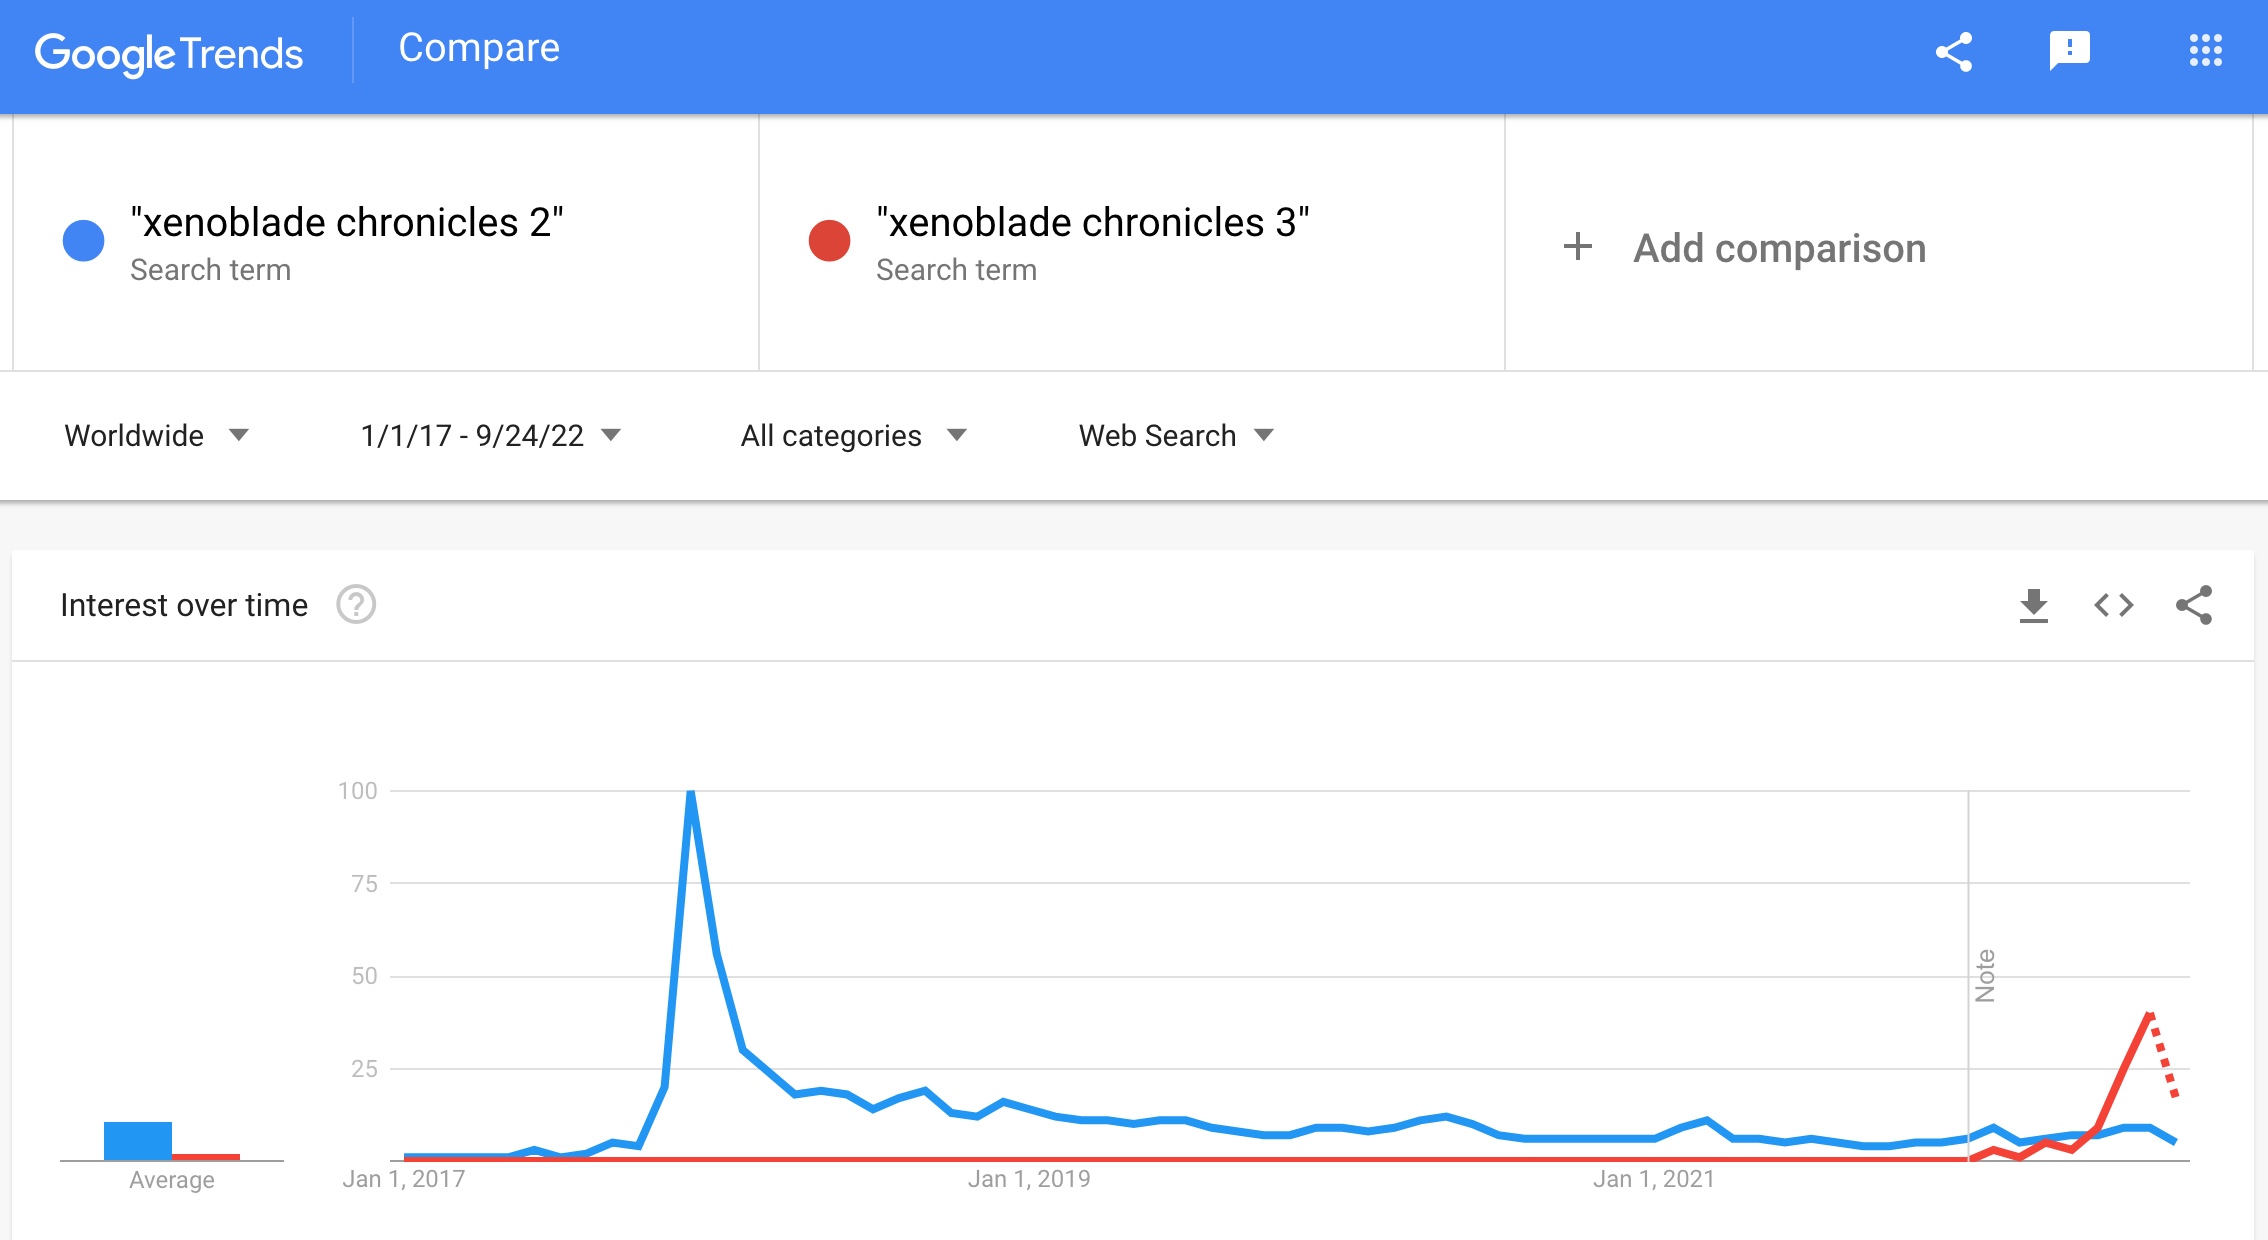Click the plus icon for Add comparison
2268x1240 pixels.
(1577, 246)
